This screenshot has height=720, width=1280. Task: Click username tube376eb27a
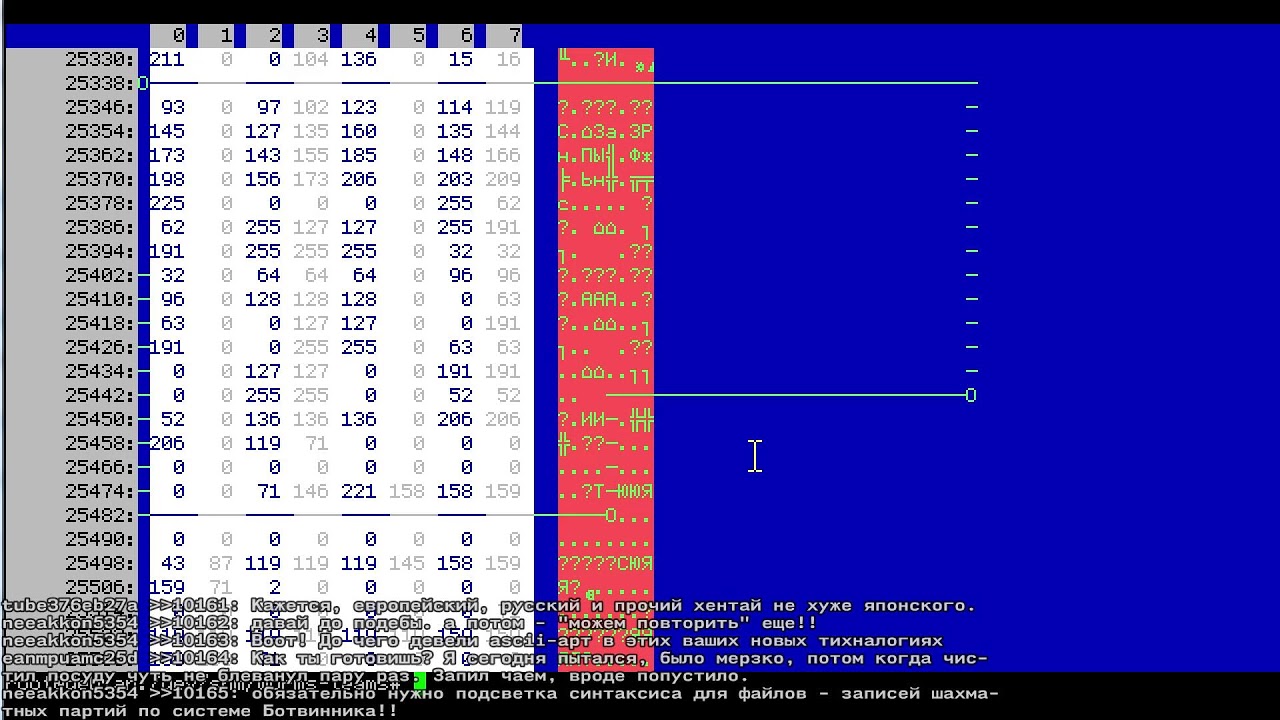coord(69,606)
